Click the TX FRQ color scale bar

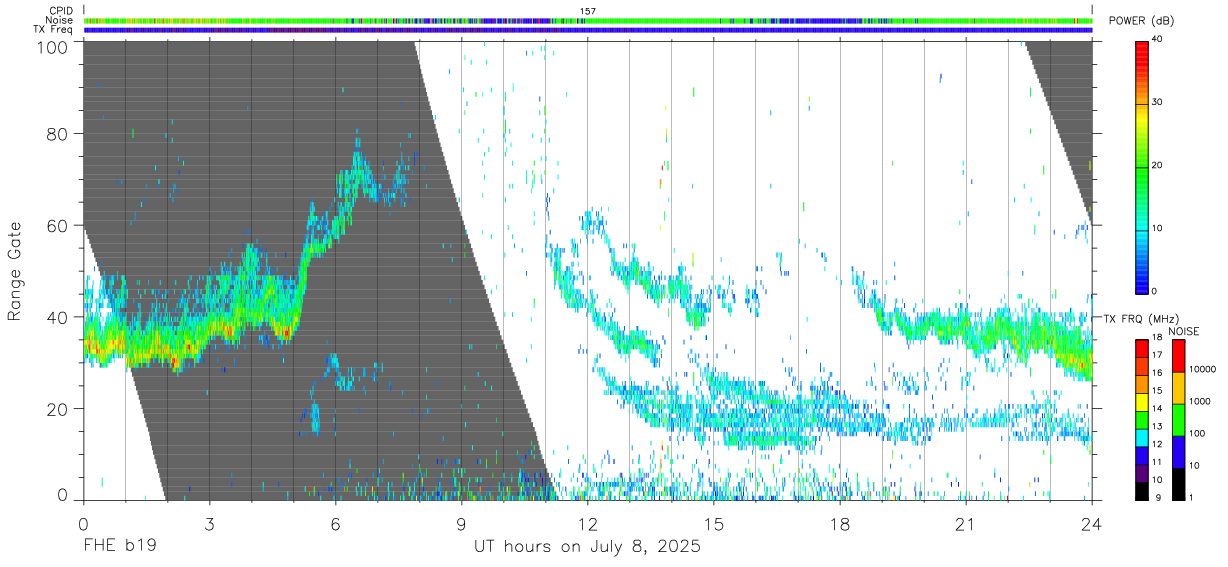point(1142,419)
